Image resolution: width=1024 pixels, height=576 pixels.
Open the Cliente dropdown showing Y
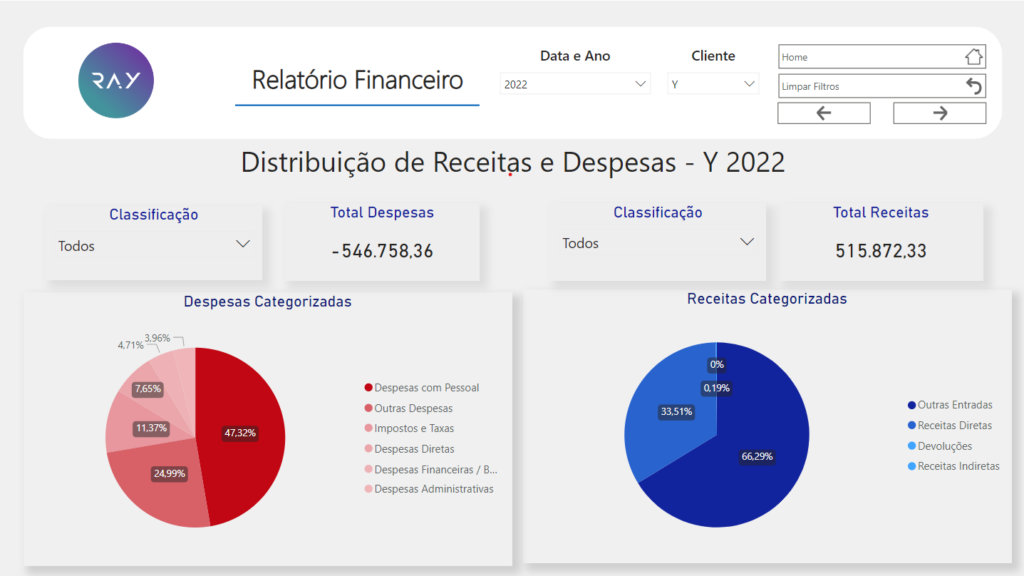713,85
